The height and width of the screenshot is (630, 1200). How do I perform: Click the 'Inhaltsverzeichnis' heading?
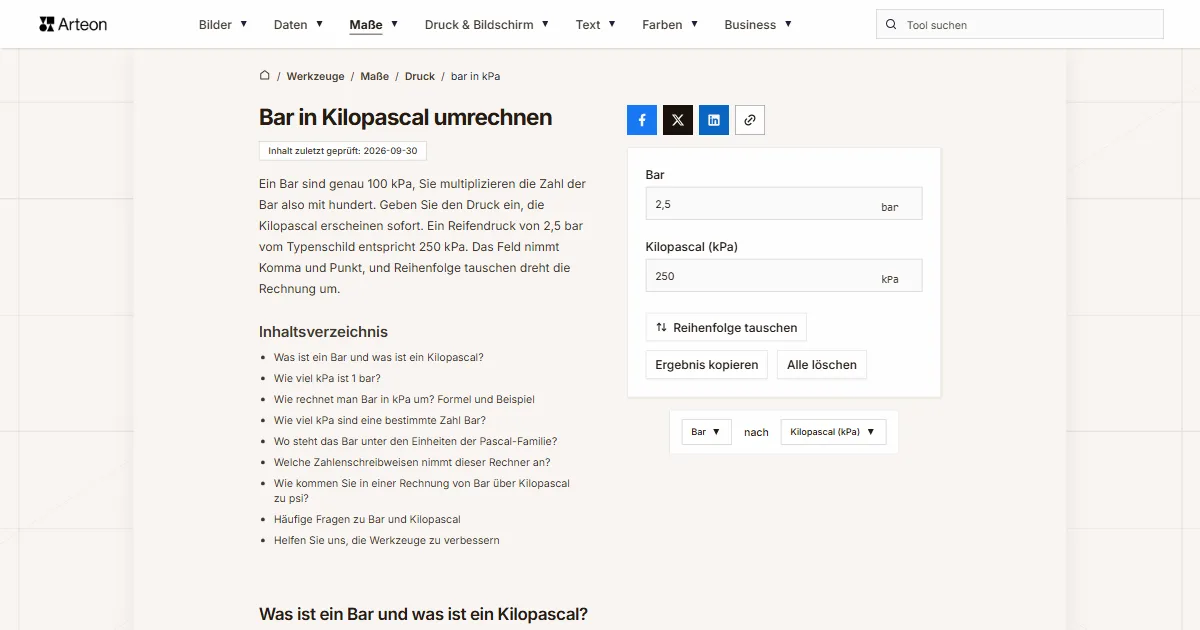(x=323, y=332)
